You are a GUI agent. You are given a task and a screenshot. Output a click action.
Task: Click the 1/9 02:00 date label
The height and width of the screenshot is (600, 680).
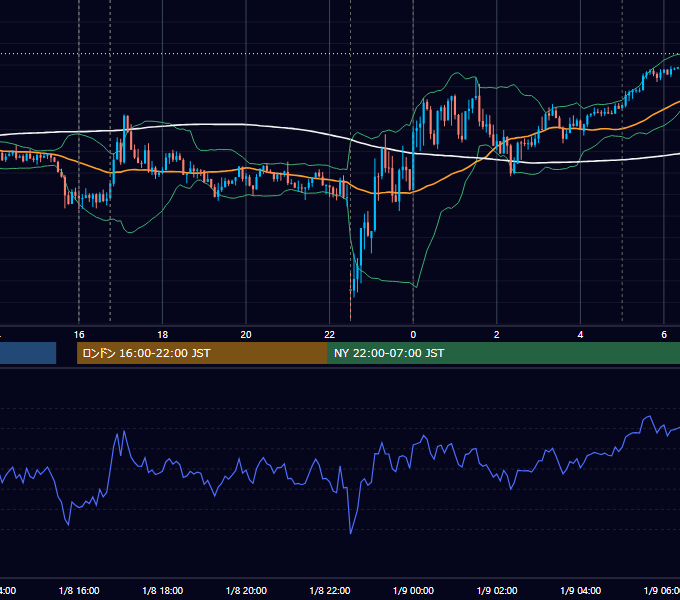coord(497,590)
